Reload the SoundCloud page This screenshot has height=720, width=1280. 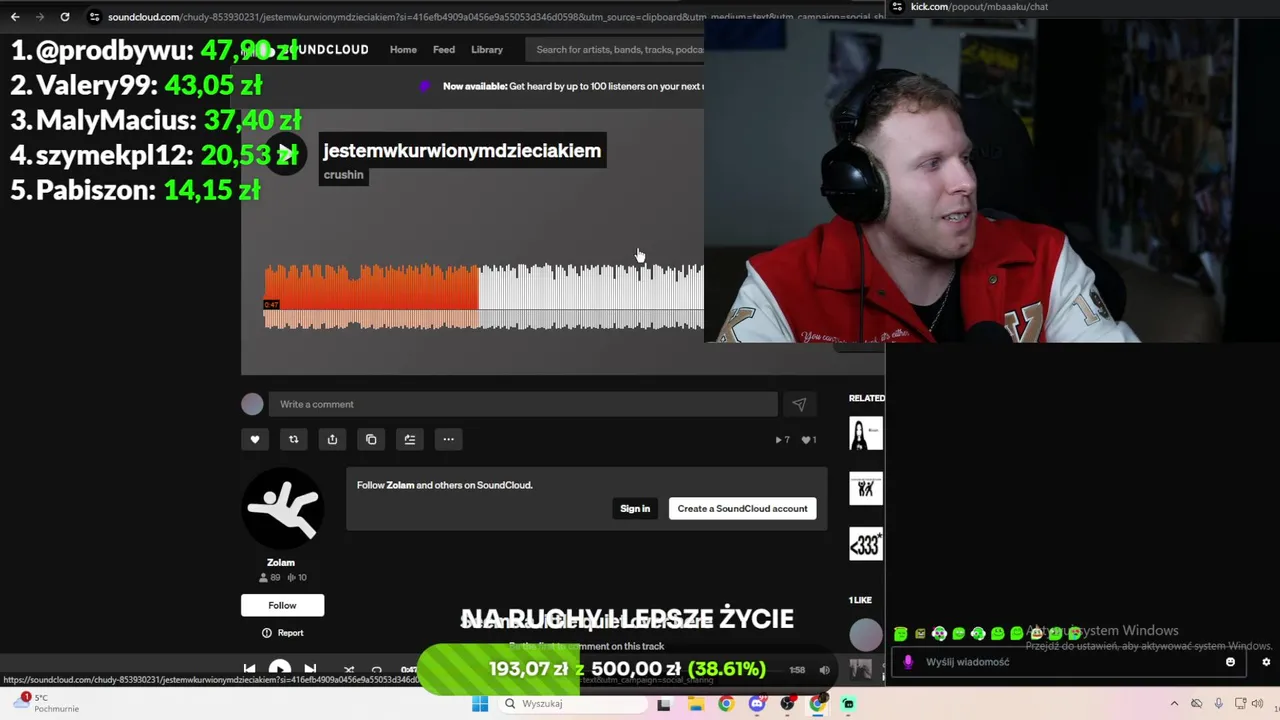click(65, 17)
